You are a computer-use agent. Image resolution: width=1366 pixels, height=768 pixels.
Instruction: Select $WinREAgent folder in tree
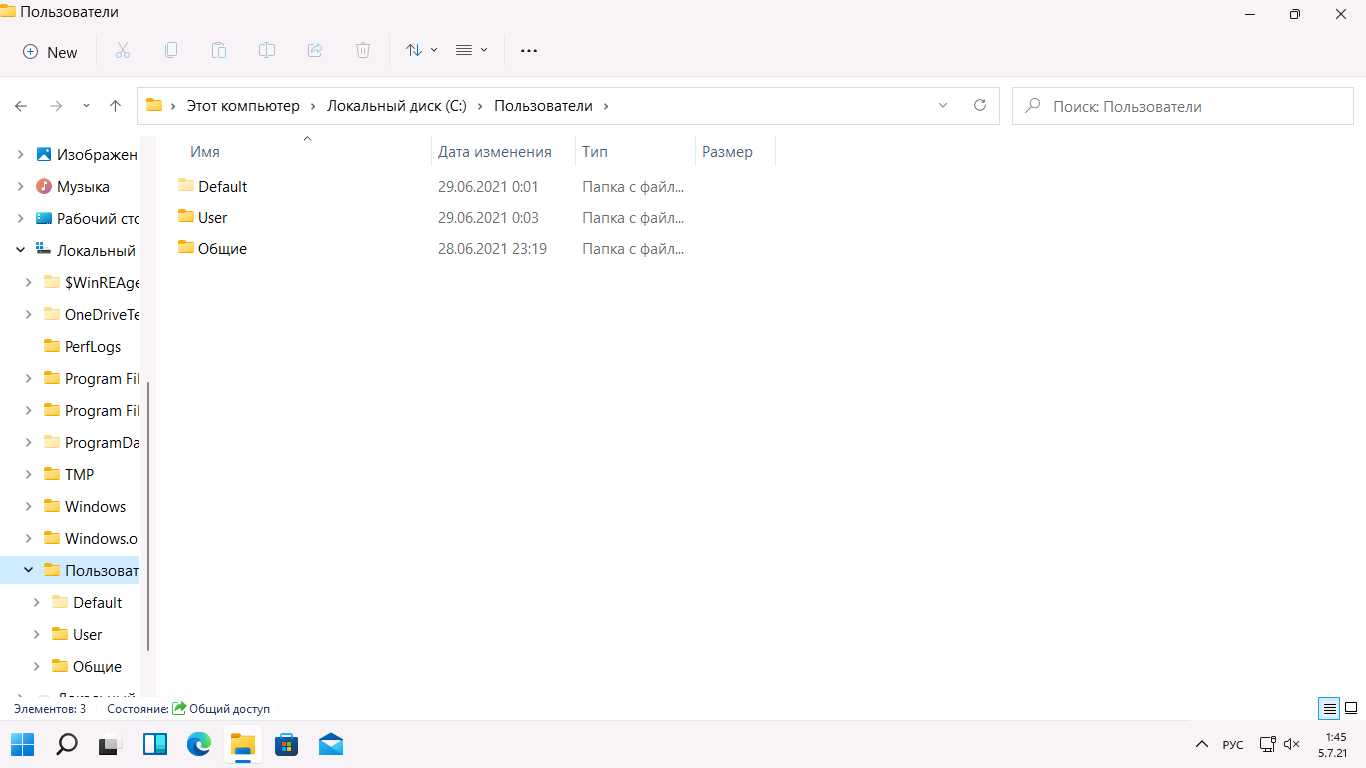point(102,283)
